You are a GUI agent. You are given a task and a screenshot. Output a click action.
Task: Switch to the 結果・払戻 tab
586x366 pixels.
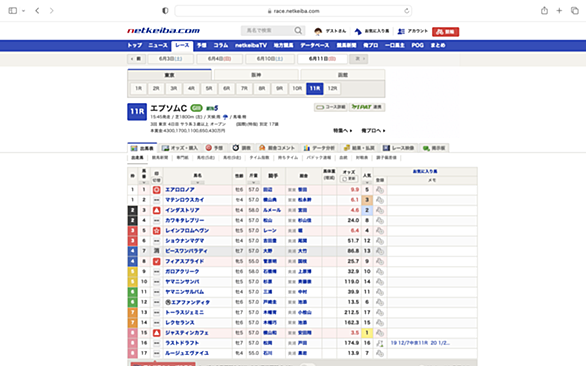pyautogui.click(x=359, y=148)
